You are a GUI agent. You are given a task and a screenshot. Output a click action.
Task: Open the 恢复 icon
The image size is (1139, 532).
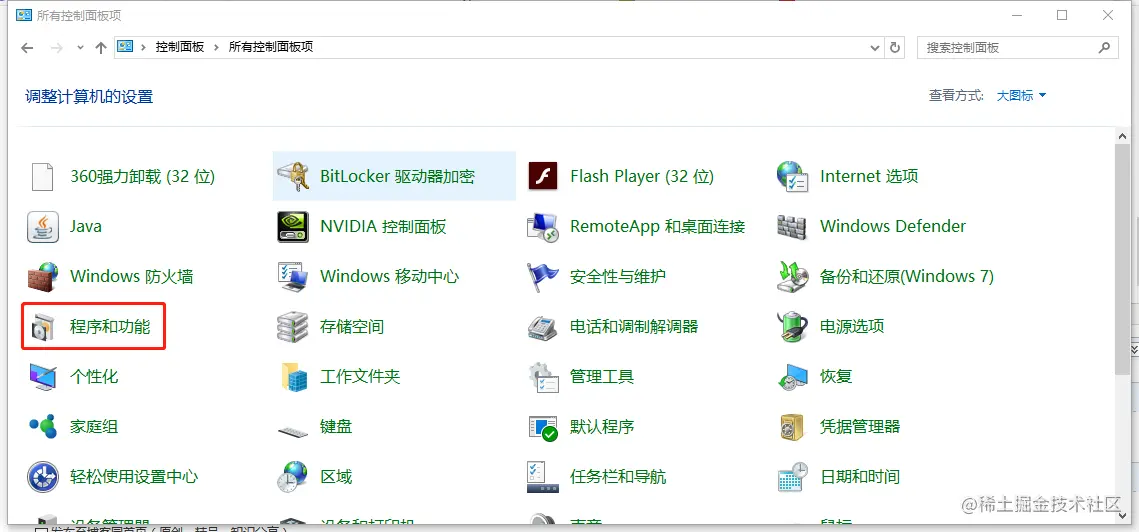(x=792, y=377)
